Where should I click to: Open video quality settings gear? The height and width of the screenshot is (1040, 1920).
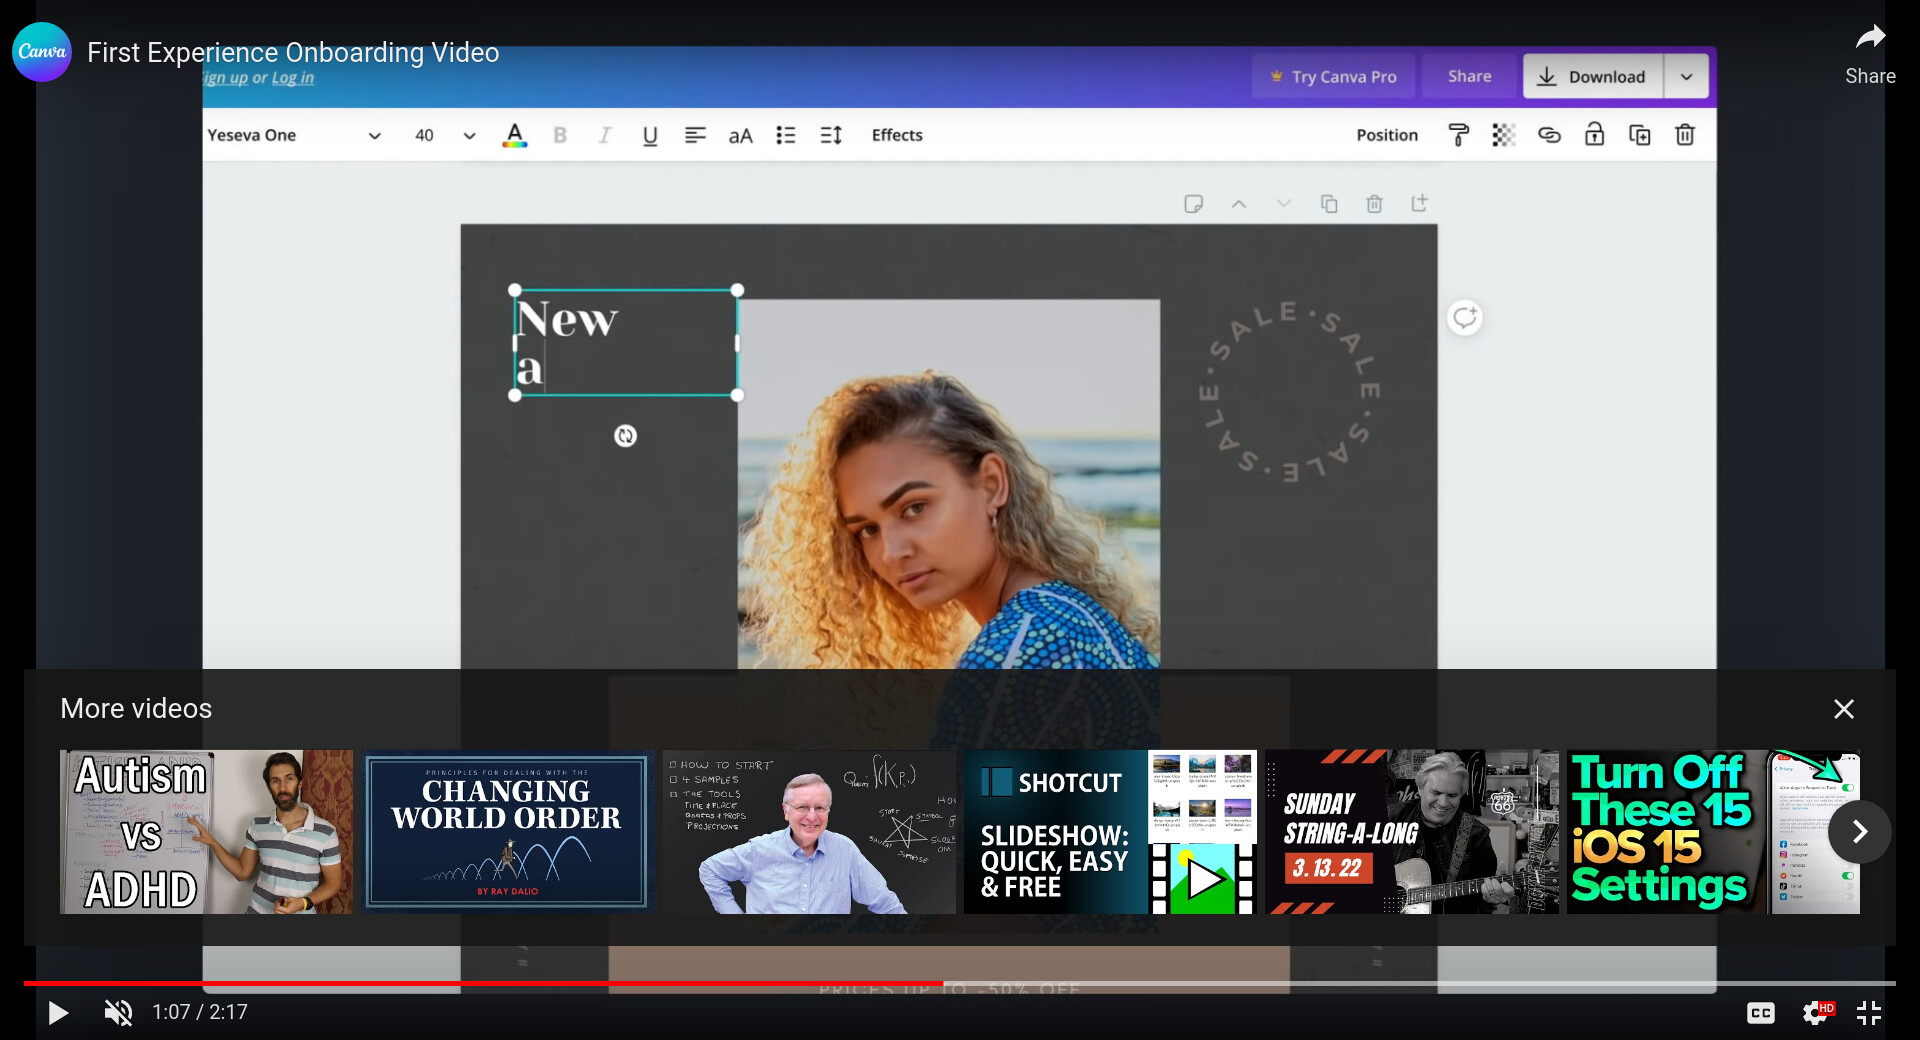(1816, 1013)
